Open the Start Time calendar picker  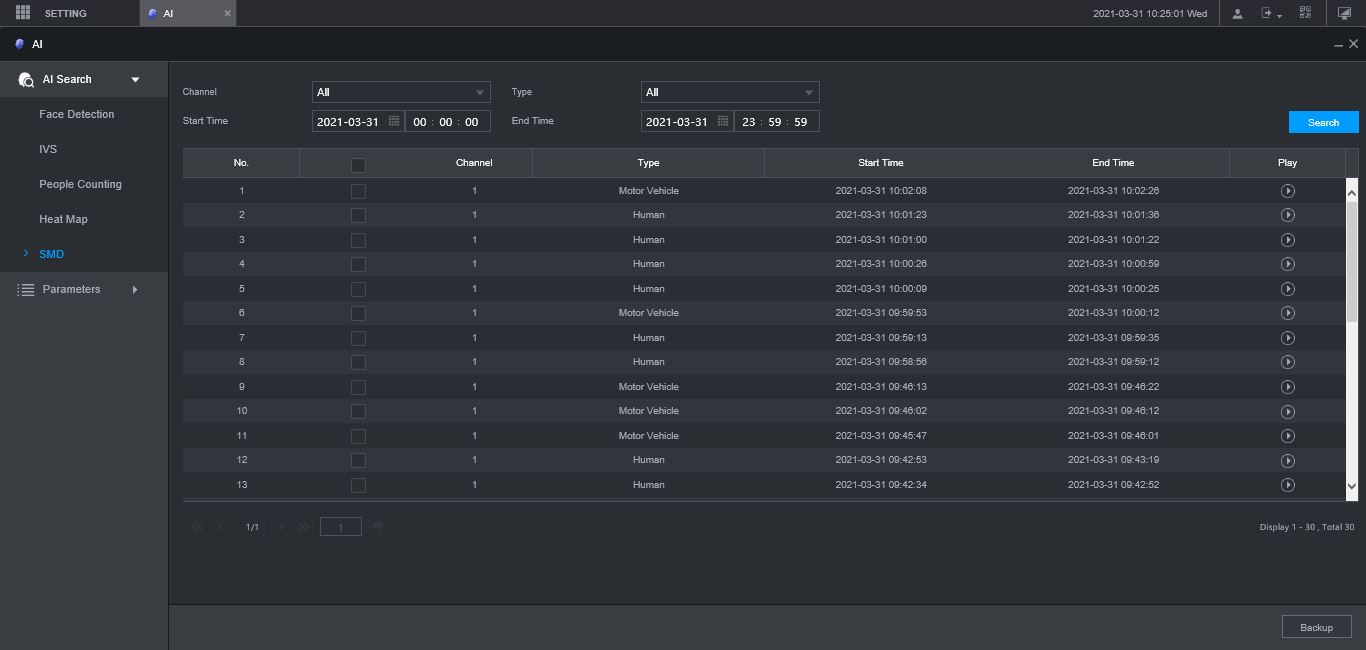coord(394,121)
